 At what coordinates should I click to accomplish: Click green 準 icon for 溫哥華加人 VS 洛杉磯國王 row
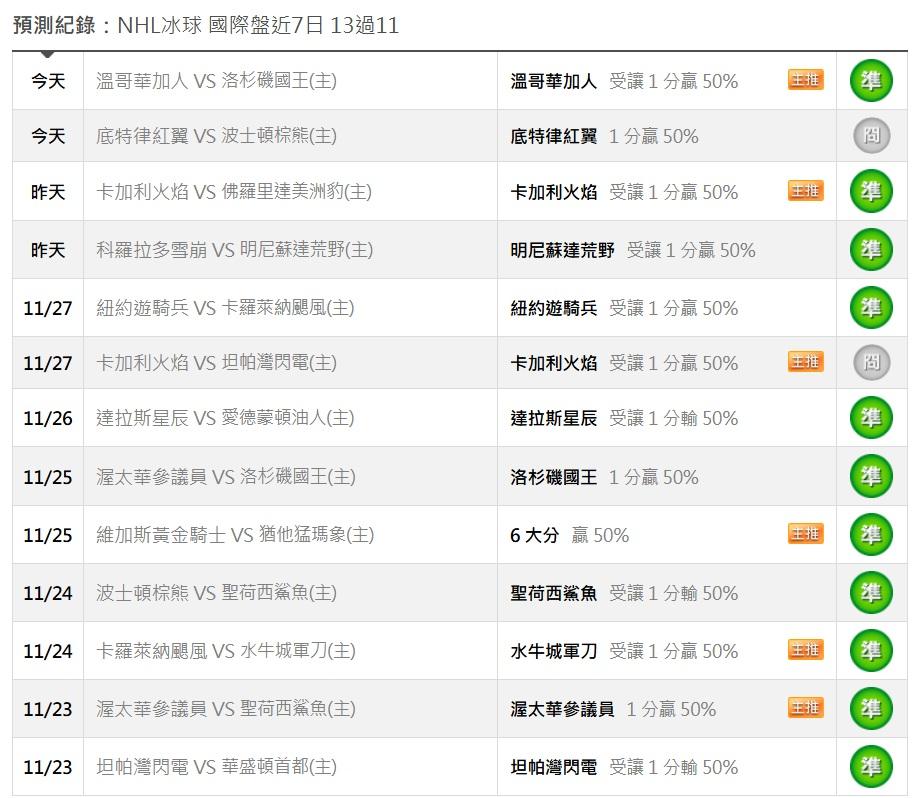871,81
